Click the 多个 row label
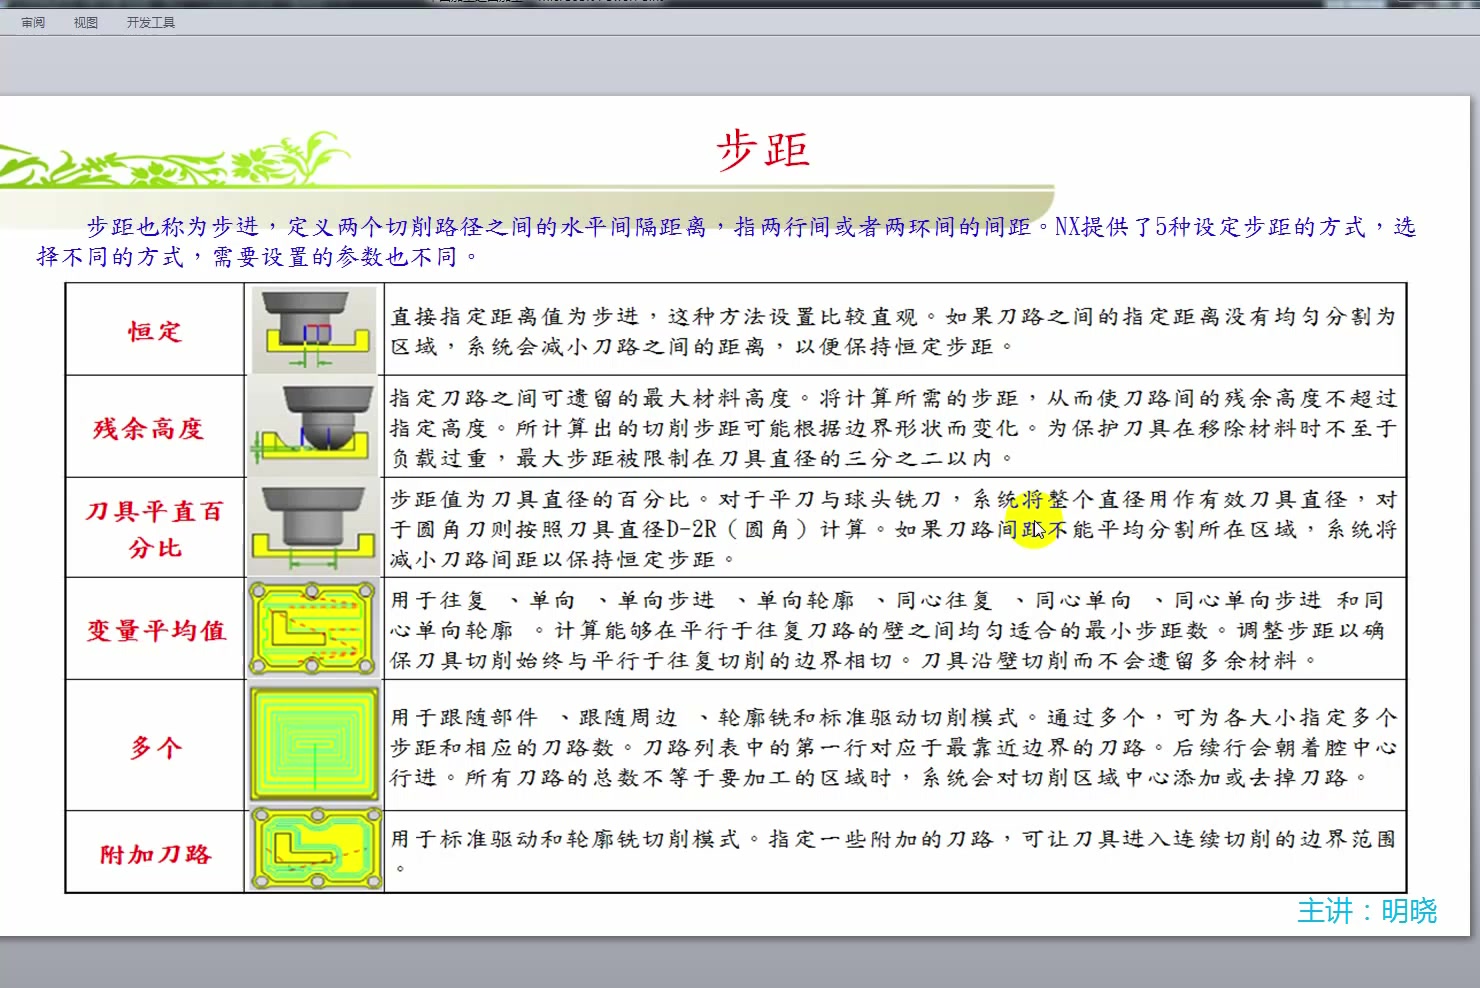 (156, 747)
